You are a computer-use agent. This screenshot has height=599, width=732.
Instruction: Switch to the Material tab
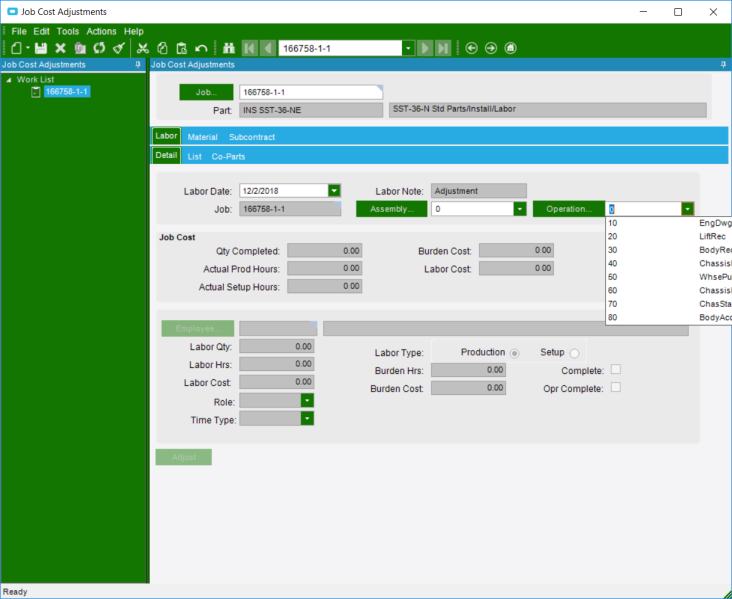coord(203,137)
